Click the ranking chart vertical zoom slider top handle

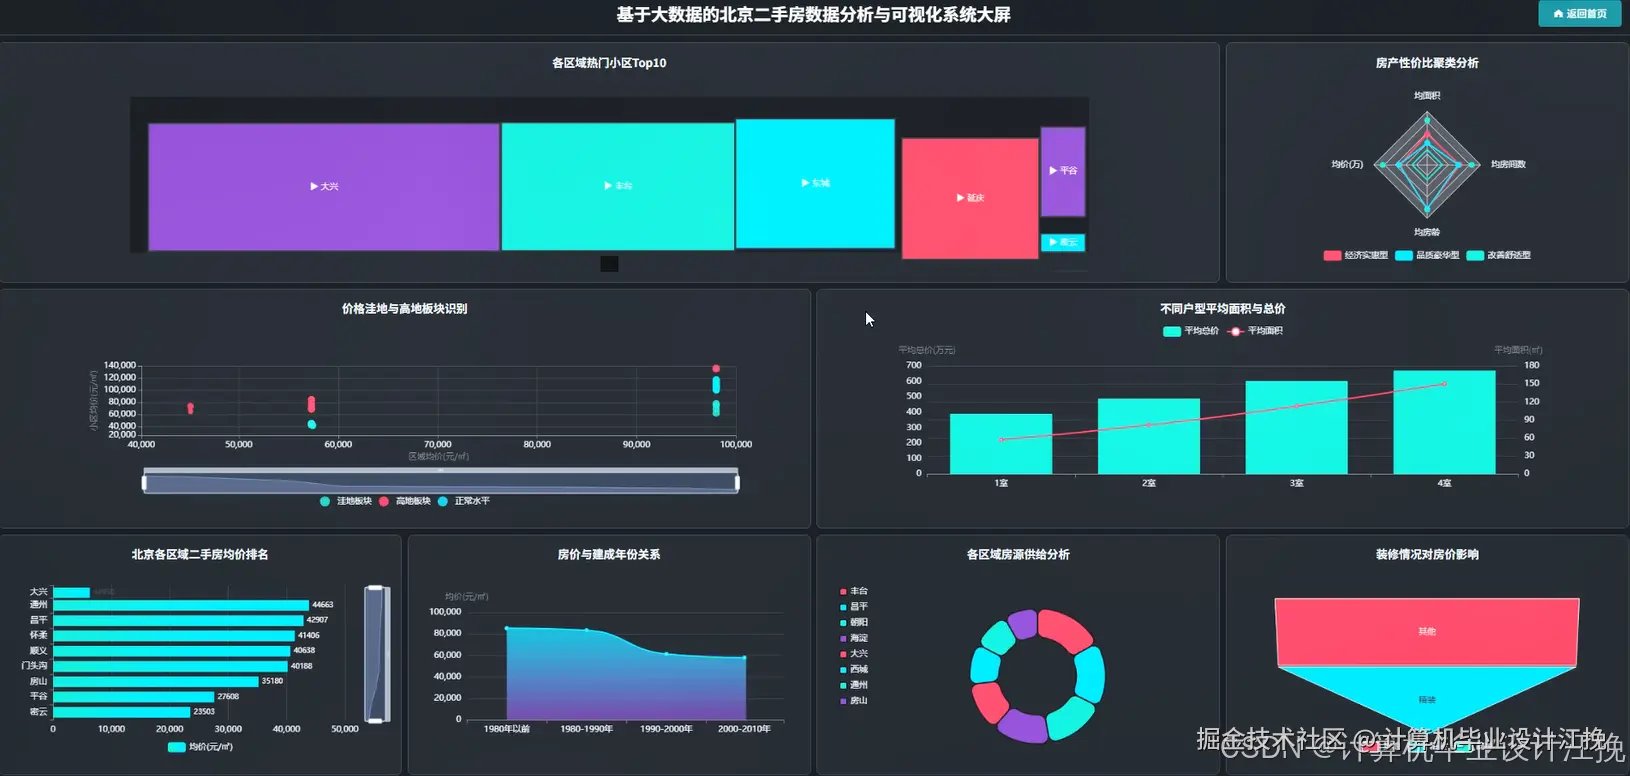[x=375, y=588]
